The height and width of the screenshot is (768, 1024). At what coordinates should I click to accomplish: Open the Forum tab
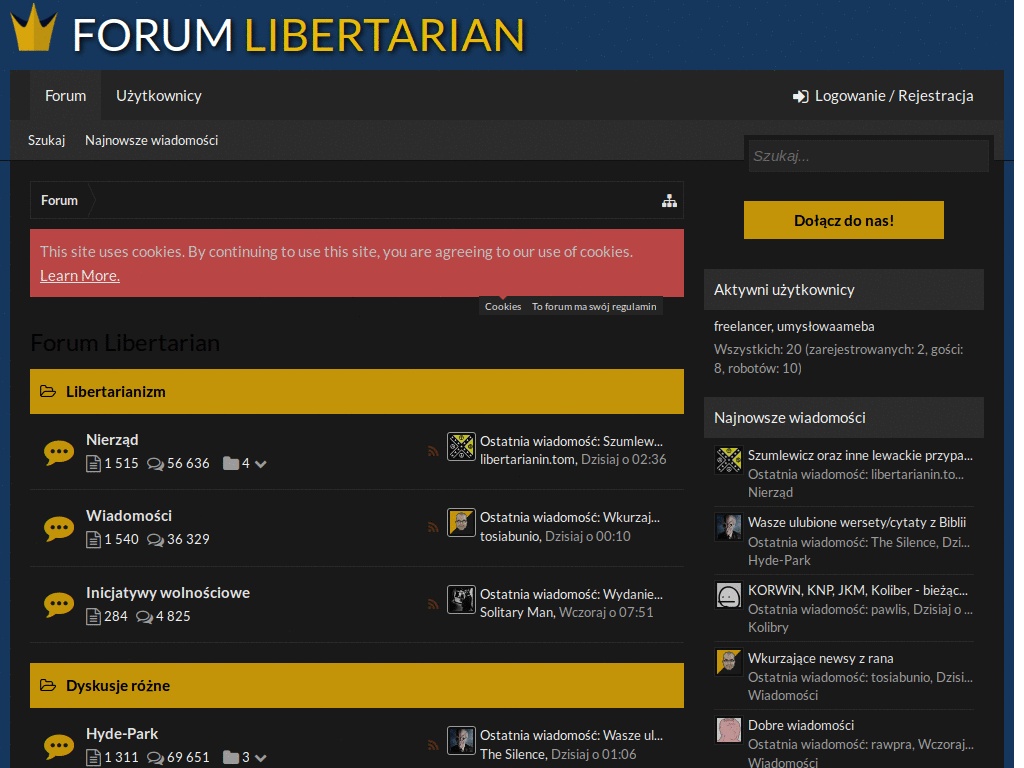(x=65, y=96)
